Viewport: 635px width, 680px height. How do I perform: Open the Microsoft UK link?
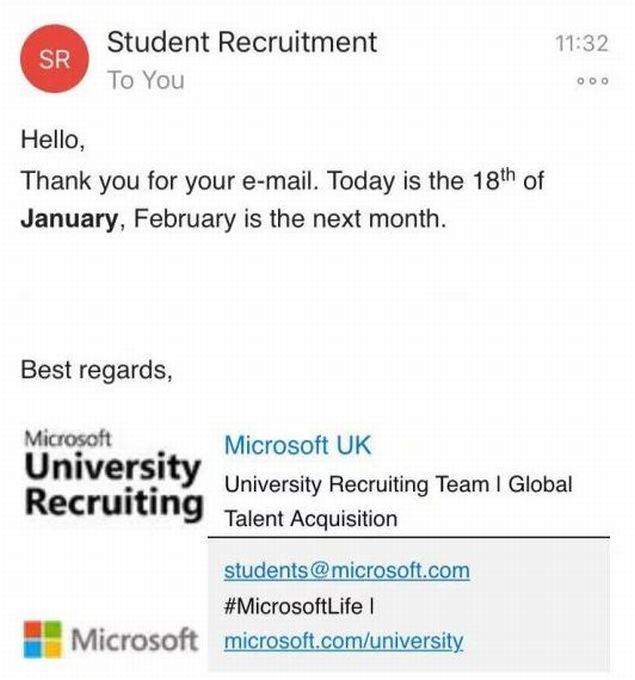(297, 445)
